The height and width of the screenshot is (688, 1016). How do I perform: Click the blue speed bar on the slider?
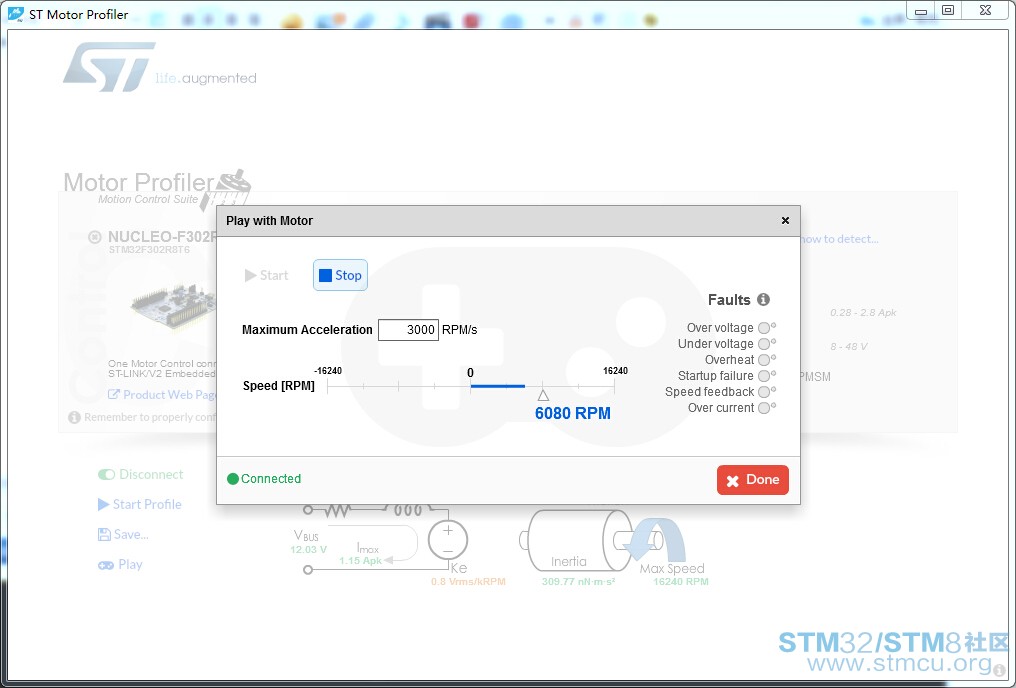tap(498, 386)
